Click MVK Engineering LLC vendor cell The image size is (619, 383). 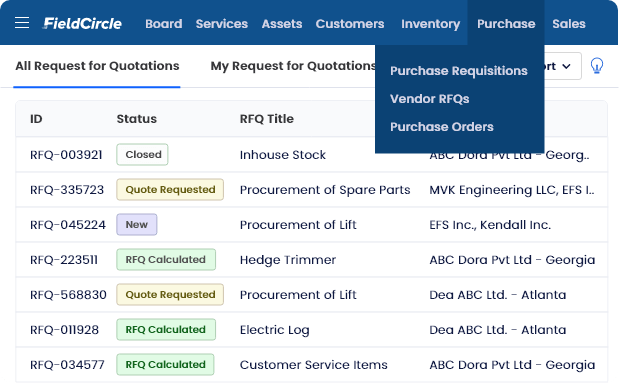click(512, 190)
